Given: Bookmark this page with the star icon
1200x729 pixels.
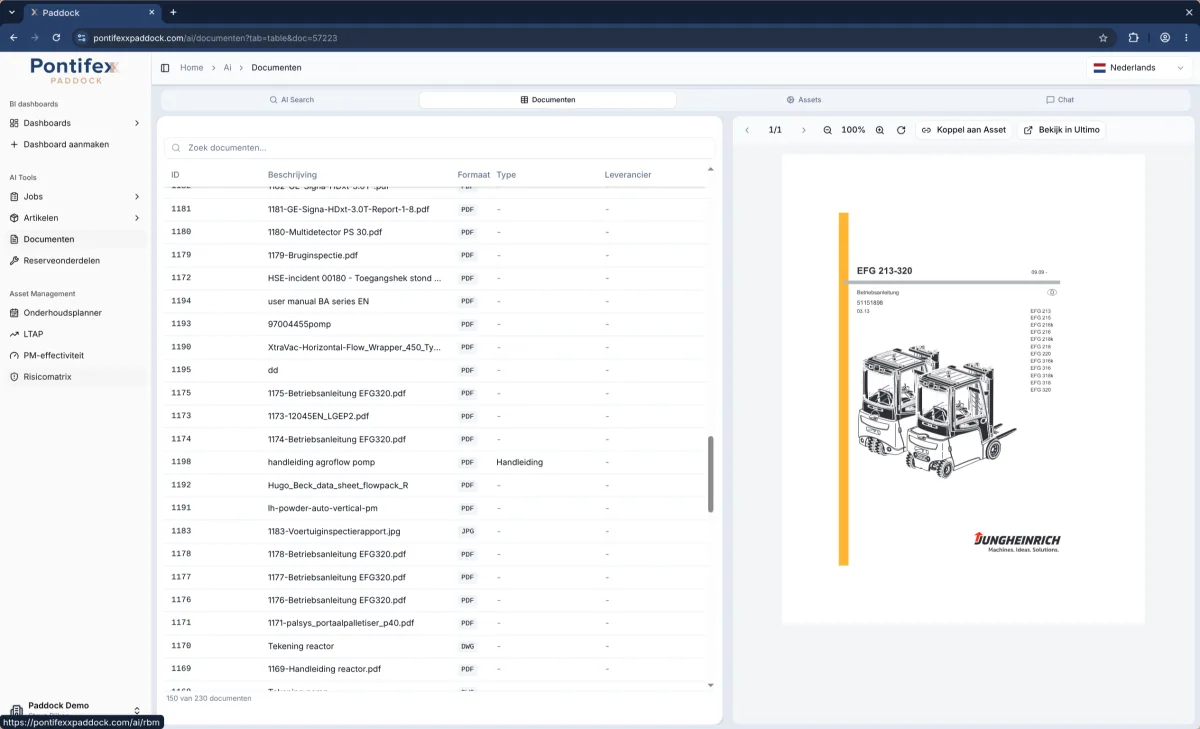Looking at the screenshot, I should [x=1103, y=38].
